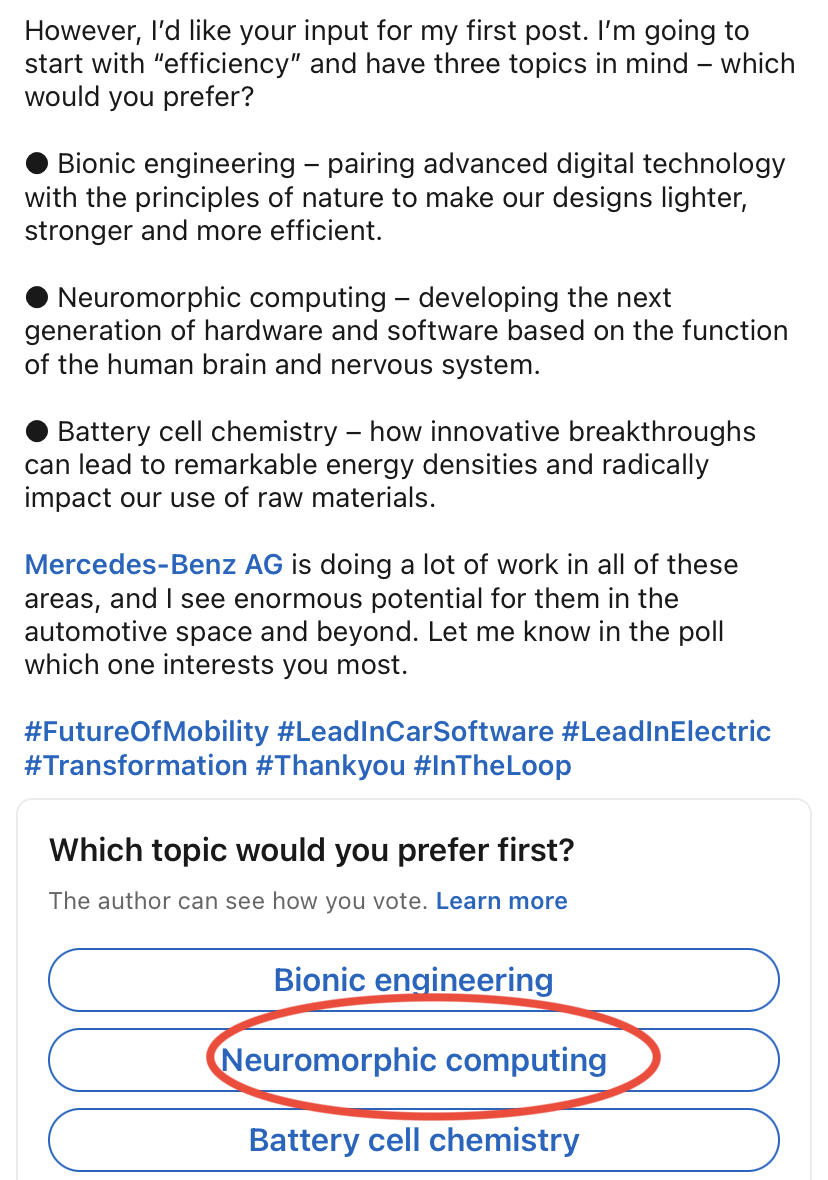828x1180 pixels.
Task: Click the bullet before Battery cell chemistry paragraph
Action: [x=37, y=432]
